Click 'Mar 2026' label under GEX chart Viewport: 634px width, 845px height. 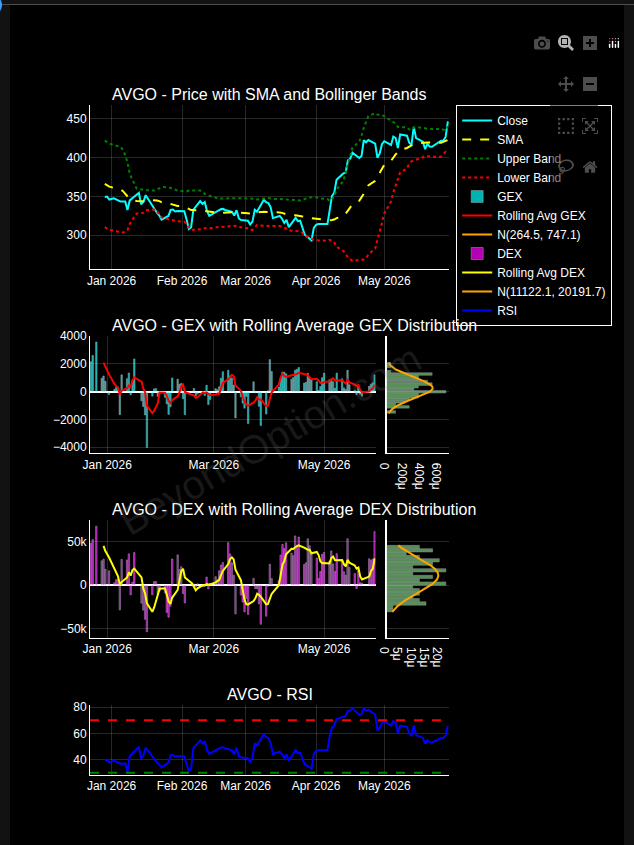tap(213, 465)
